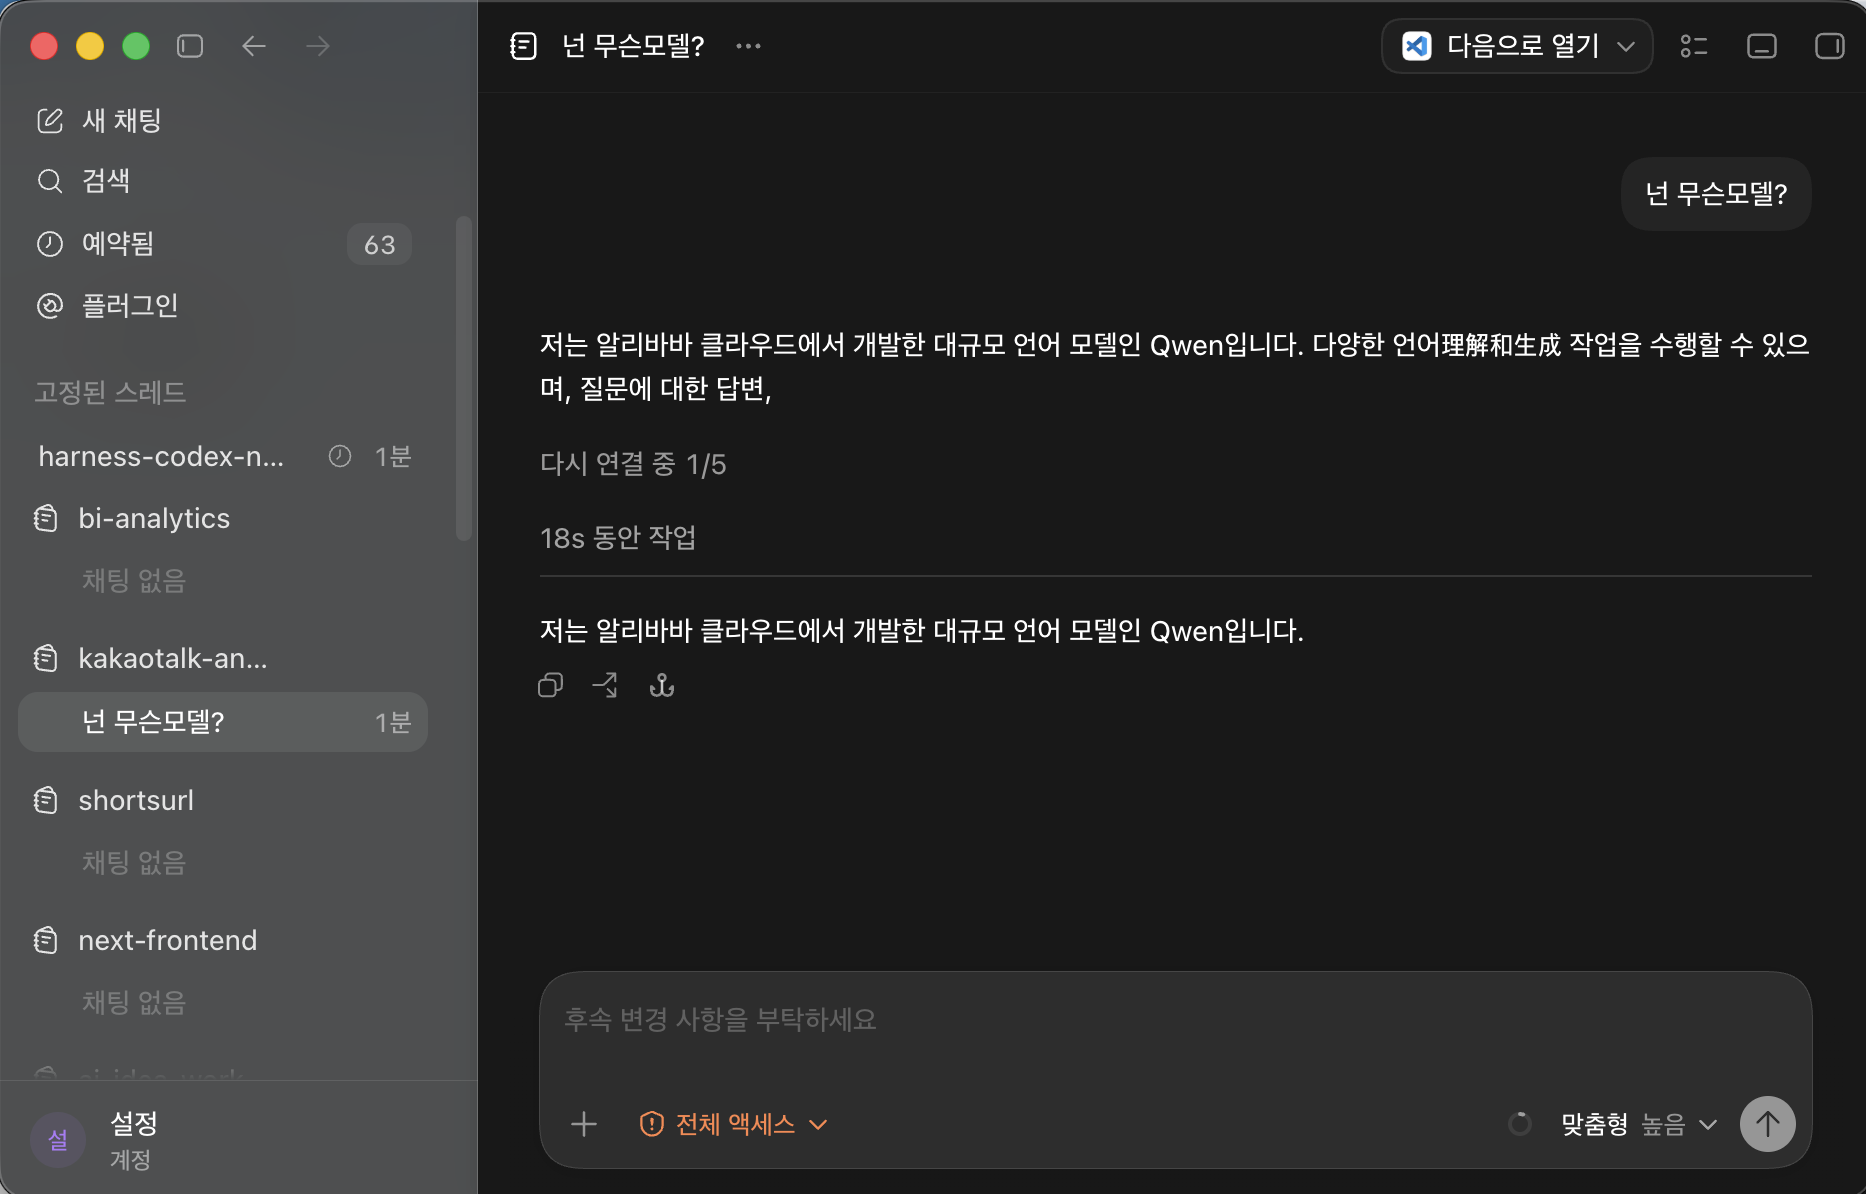Open the 다음으로 열기 dropdown
This screenshot has width=1866, height=1194.
1516,46
